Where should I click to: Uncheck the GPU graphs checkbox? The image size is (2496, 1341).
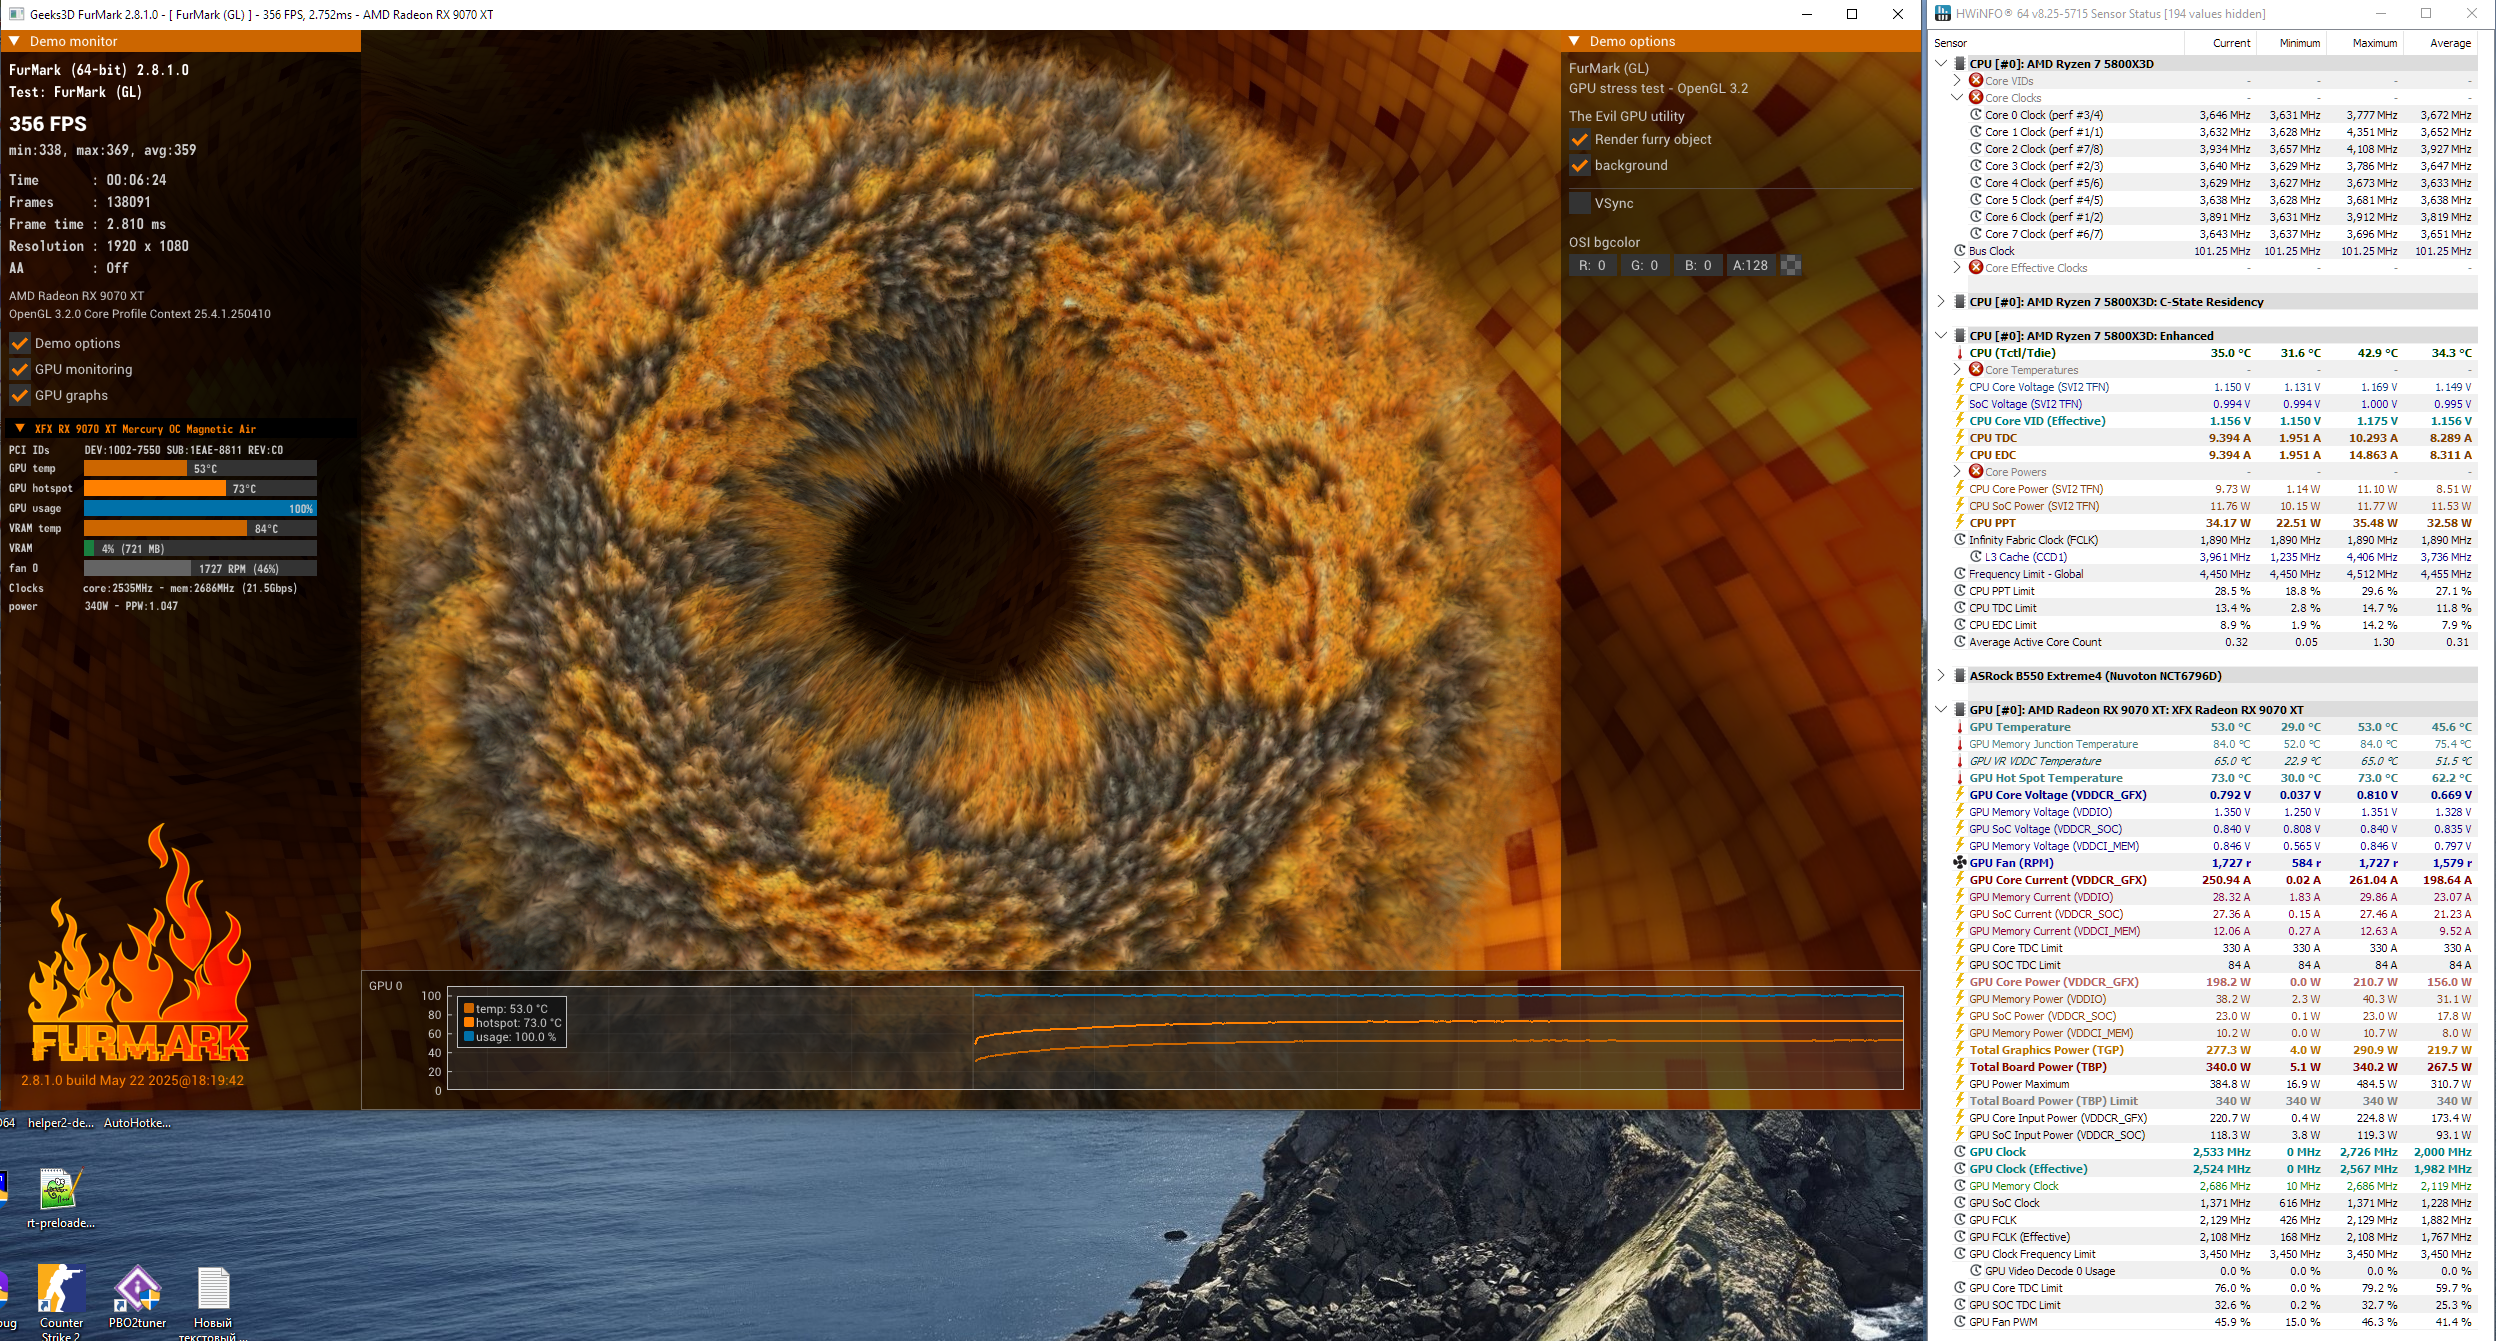pyautogui.click(x=19, y=395)
